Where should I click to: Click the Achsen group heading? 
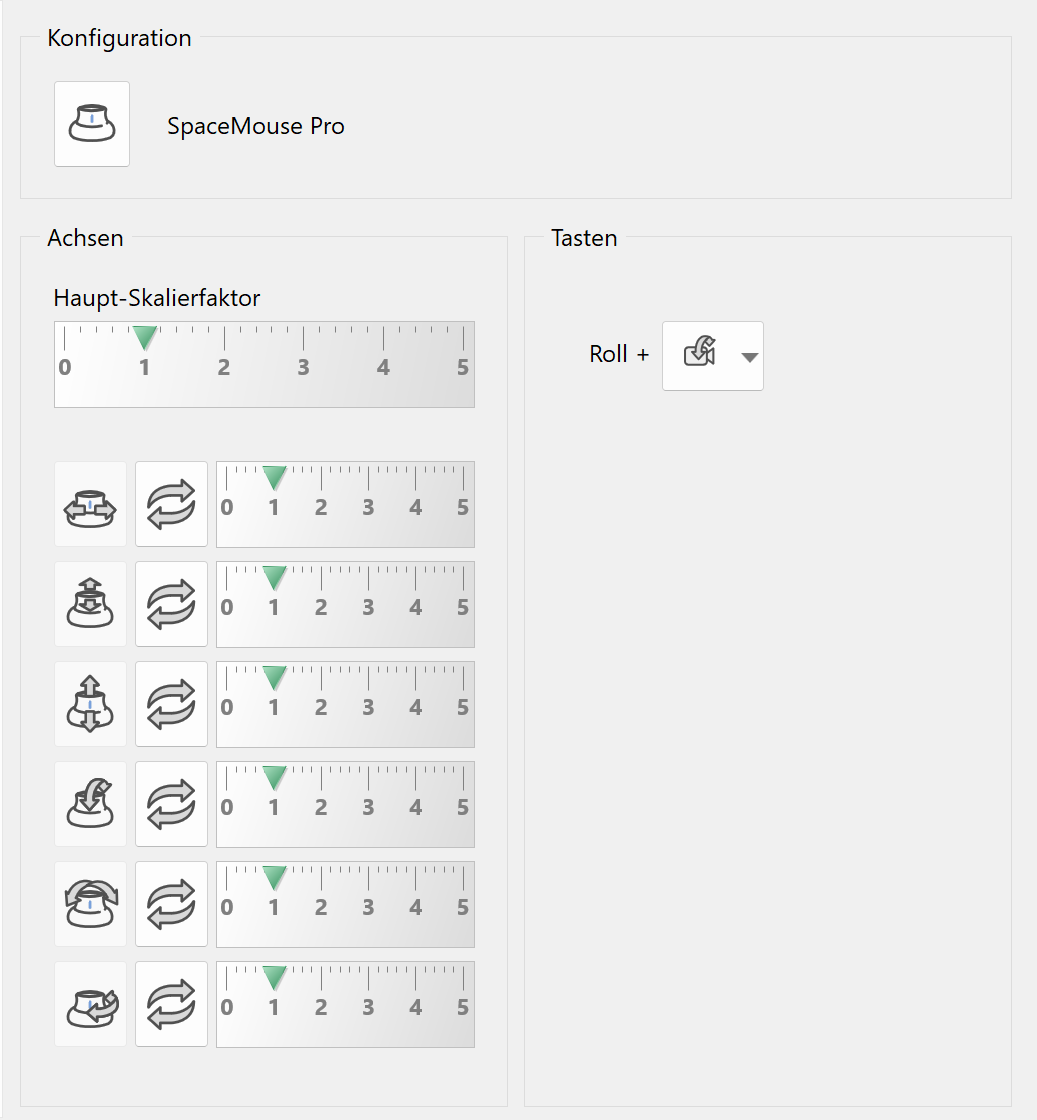[x=85, y=238]
